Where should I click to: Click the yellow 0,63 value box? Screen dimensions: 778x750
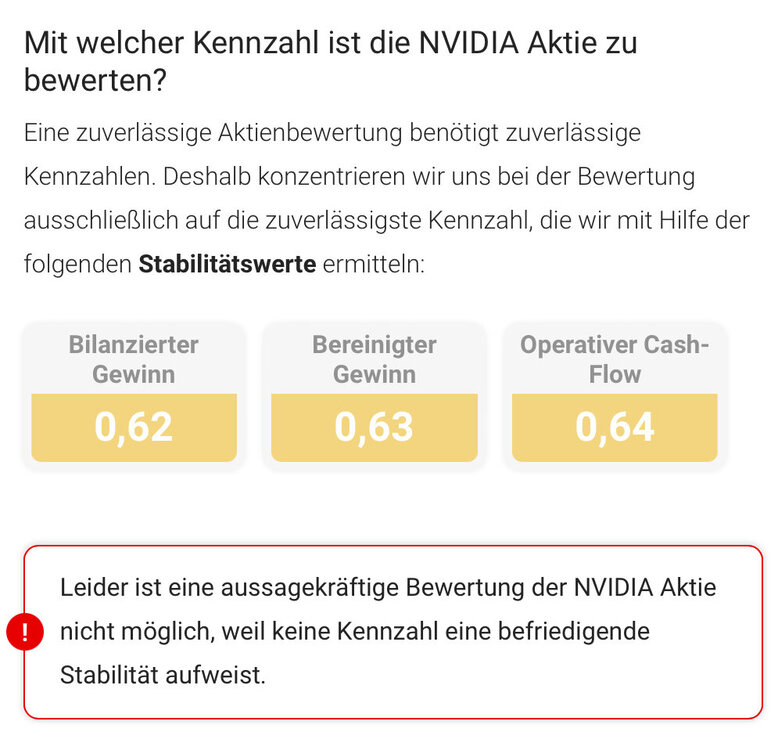pos(374,427)
